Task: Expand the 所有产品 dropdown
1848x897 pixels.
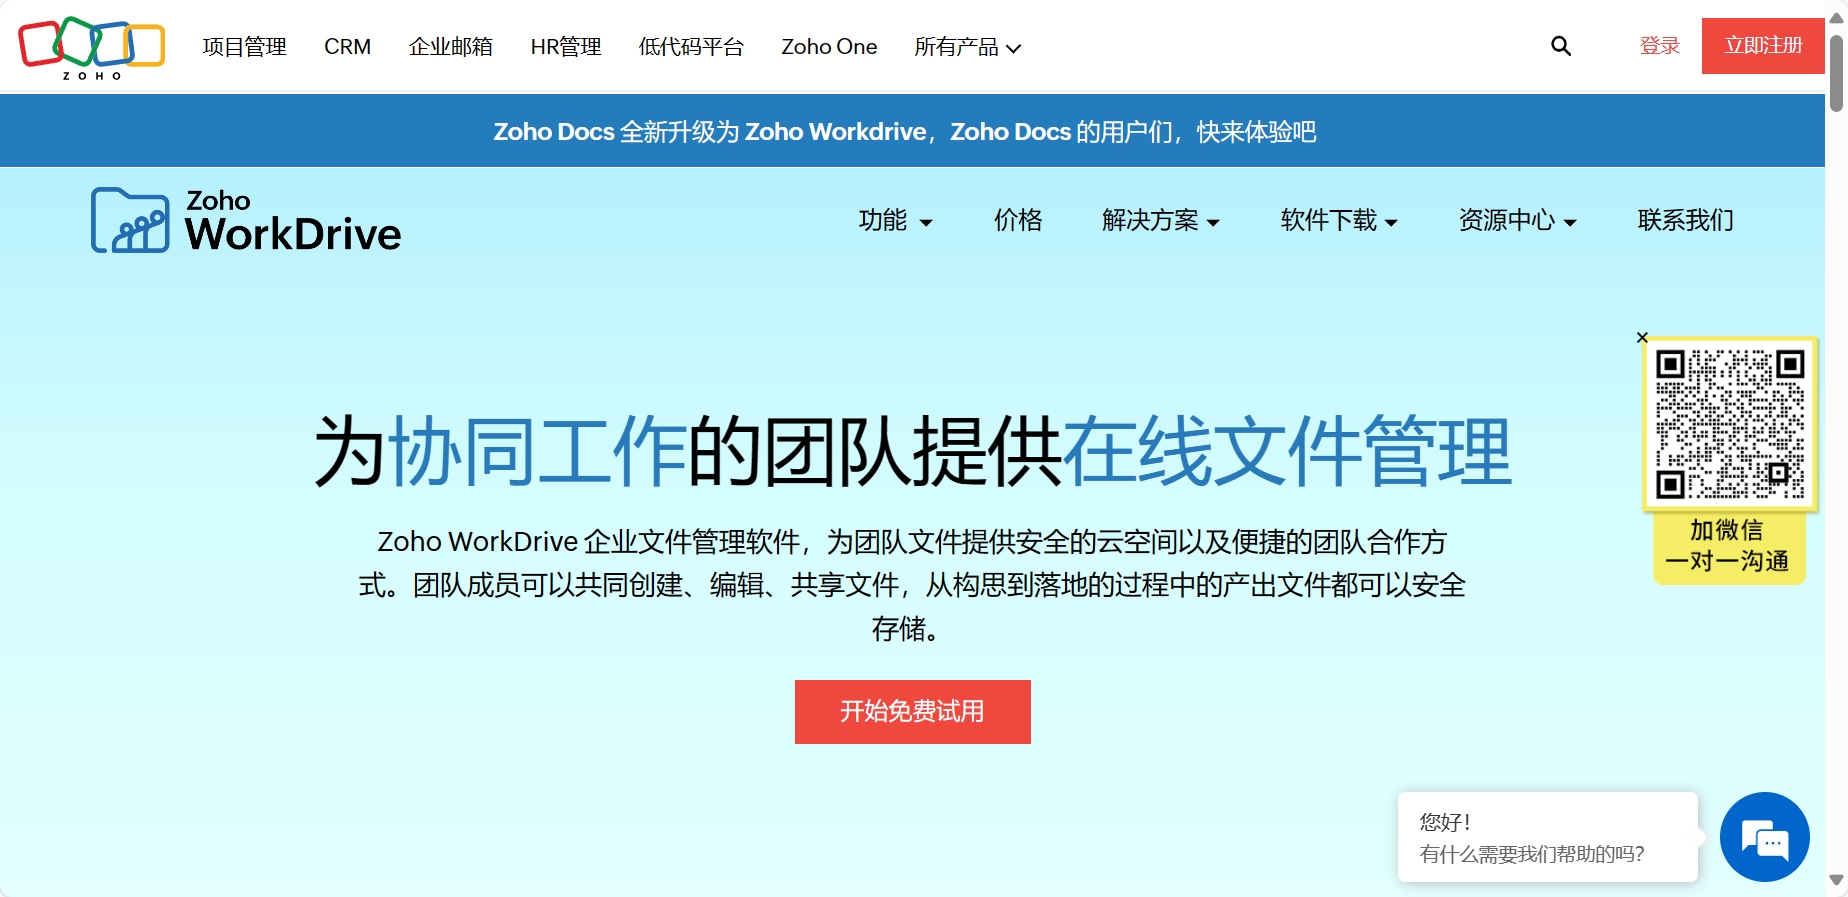Action: [x=967, y=47]
